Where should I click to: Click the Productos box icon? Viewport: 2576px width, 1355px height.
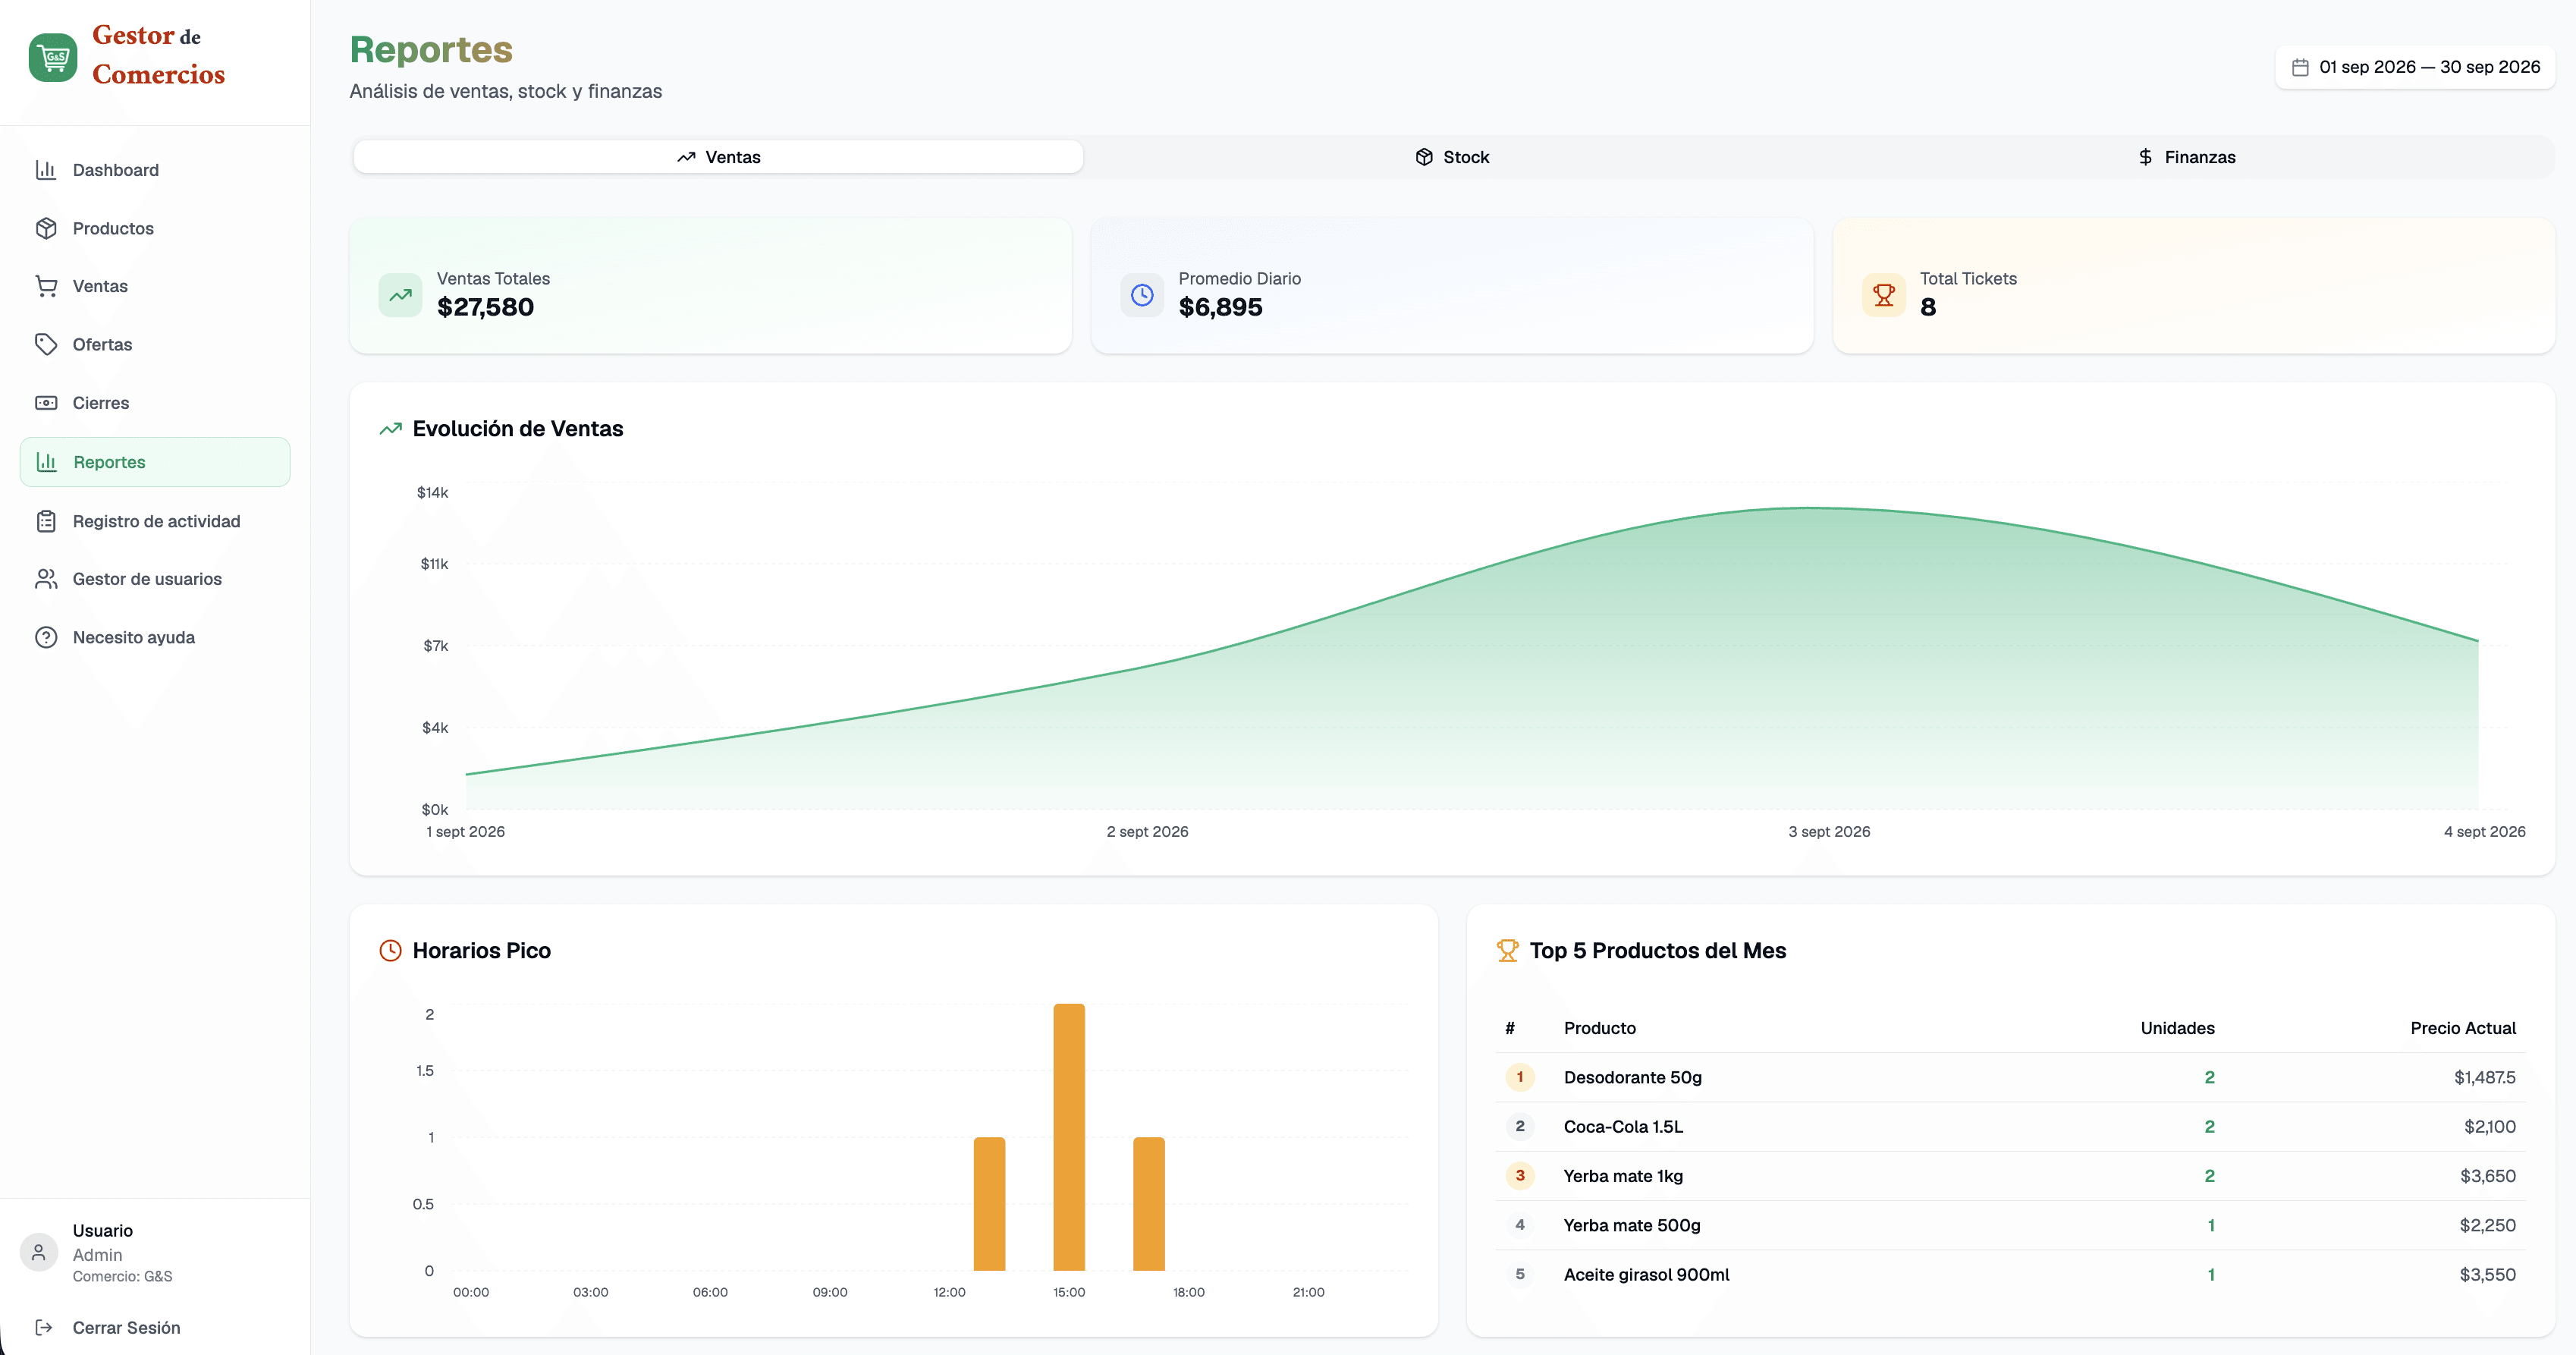pyautogui.click(x=46, y=228)
